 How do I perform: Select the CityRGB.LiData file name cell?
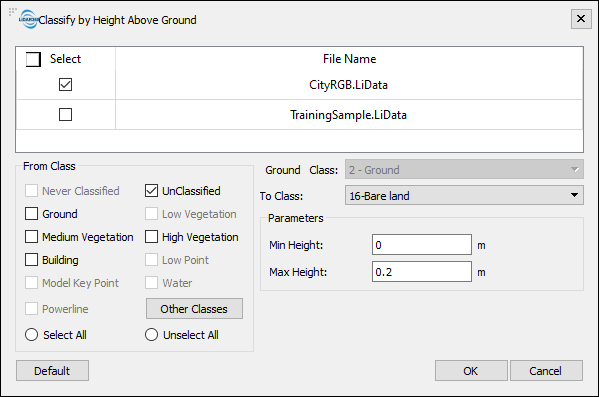point(349,84)
